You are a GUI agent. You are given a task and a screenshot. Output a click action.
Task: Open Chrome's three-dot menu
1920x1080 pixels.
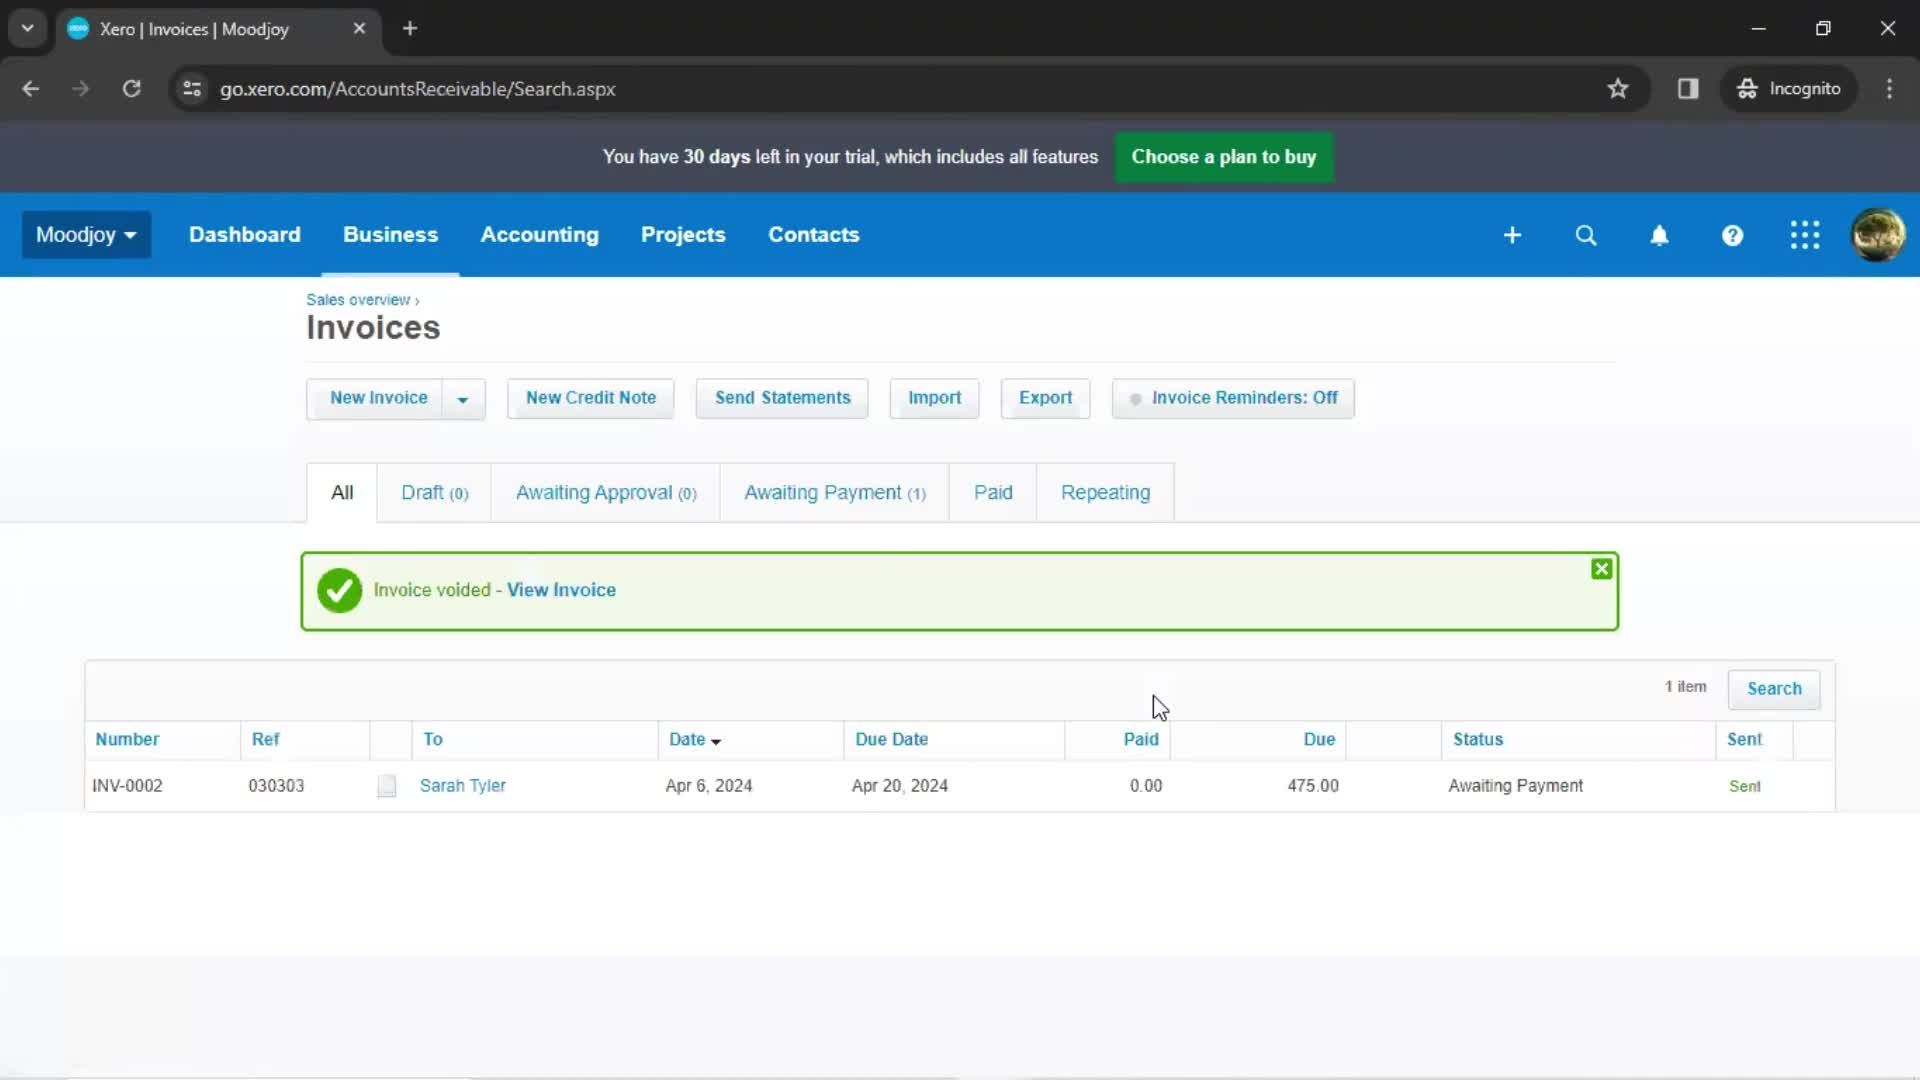click(x=1889, y=89)
